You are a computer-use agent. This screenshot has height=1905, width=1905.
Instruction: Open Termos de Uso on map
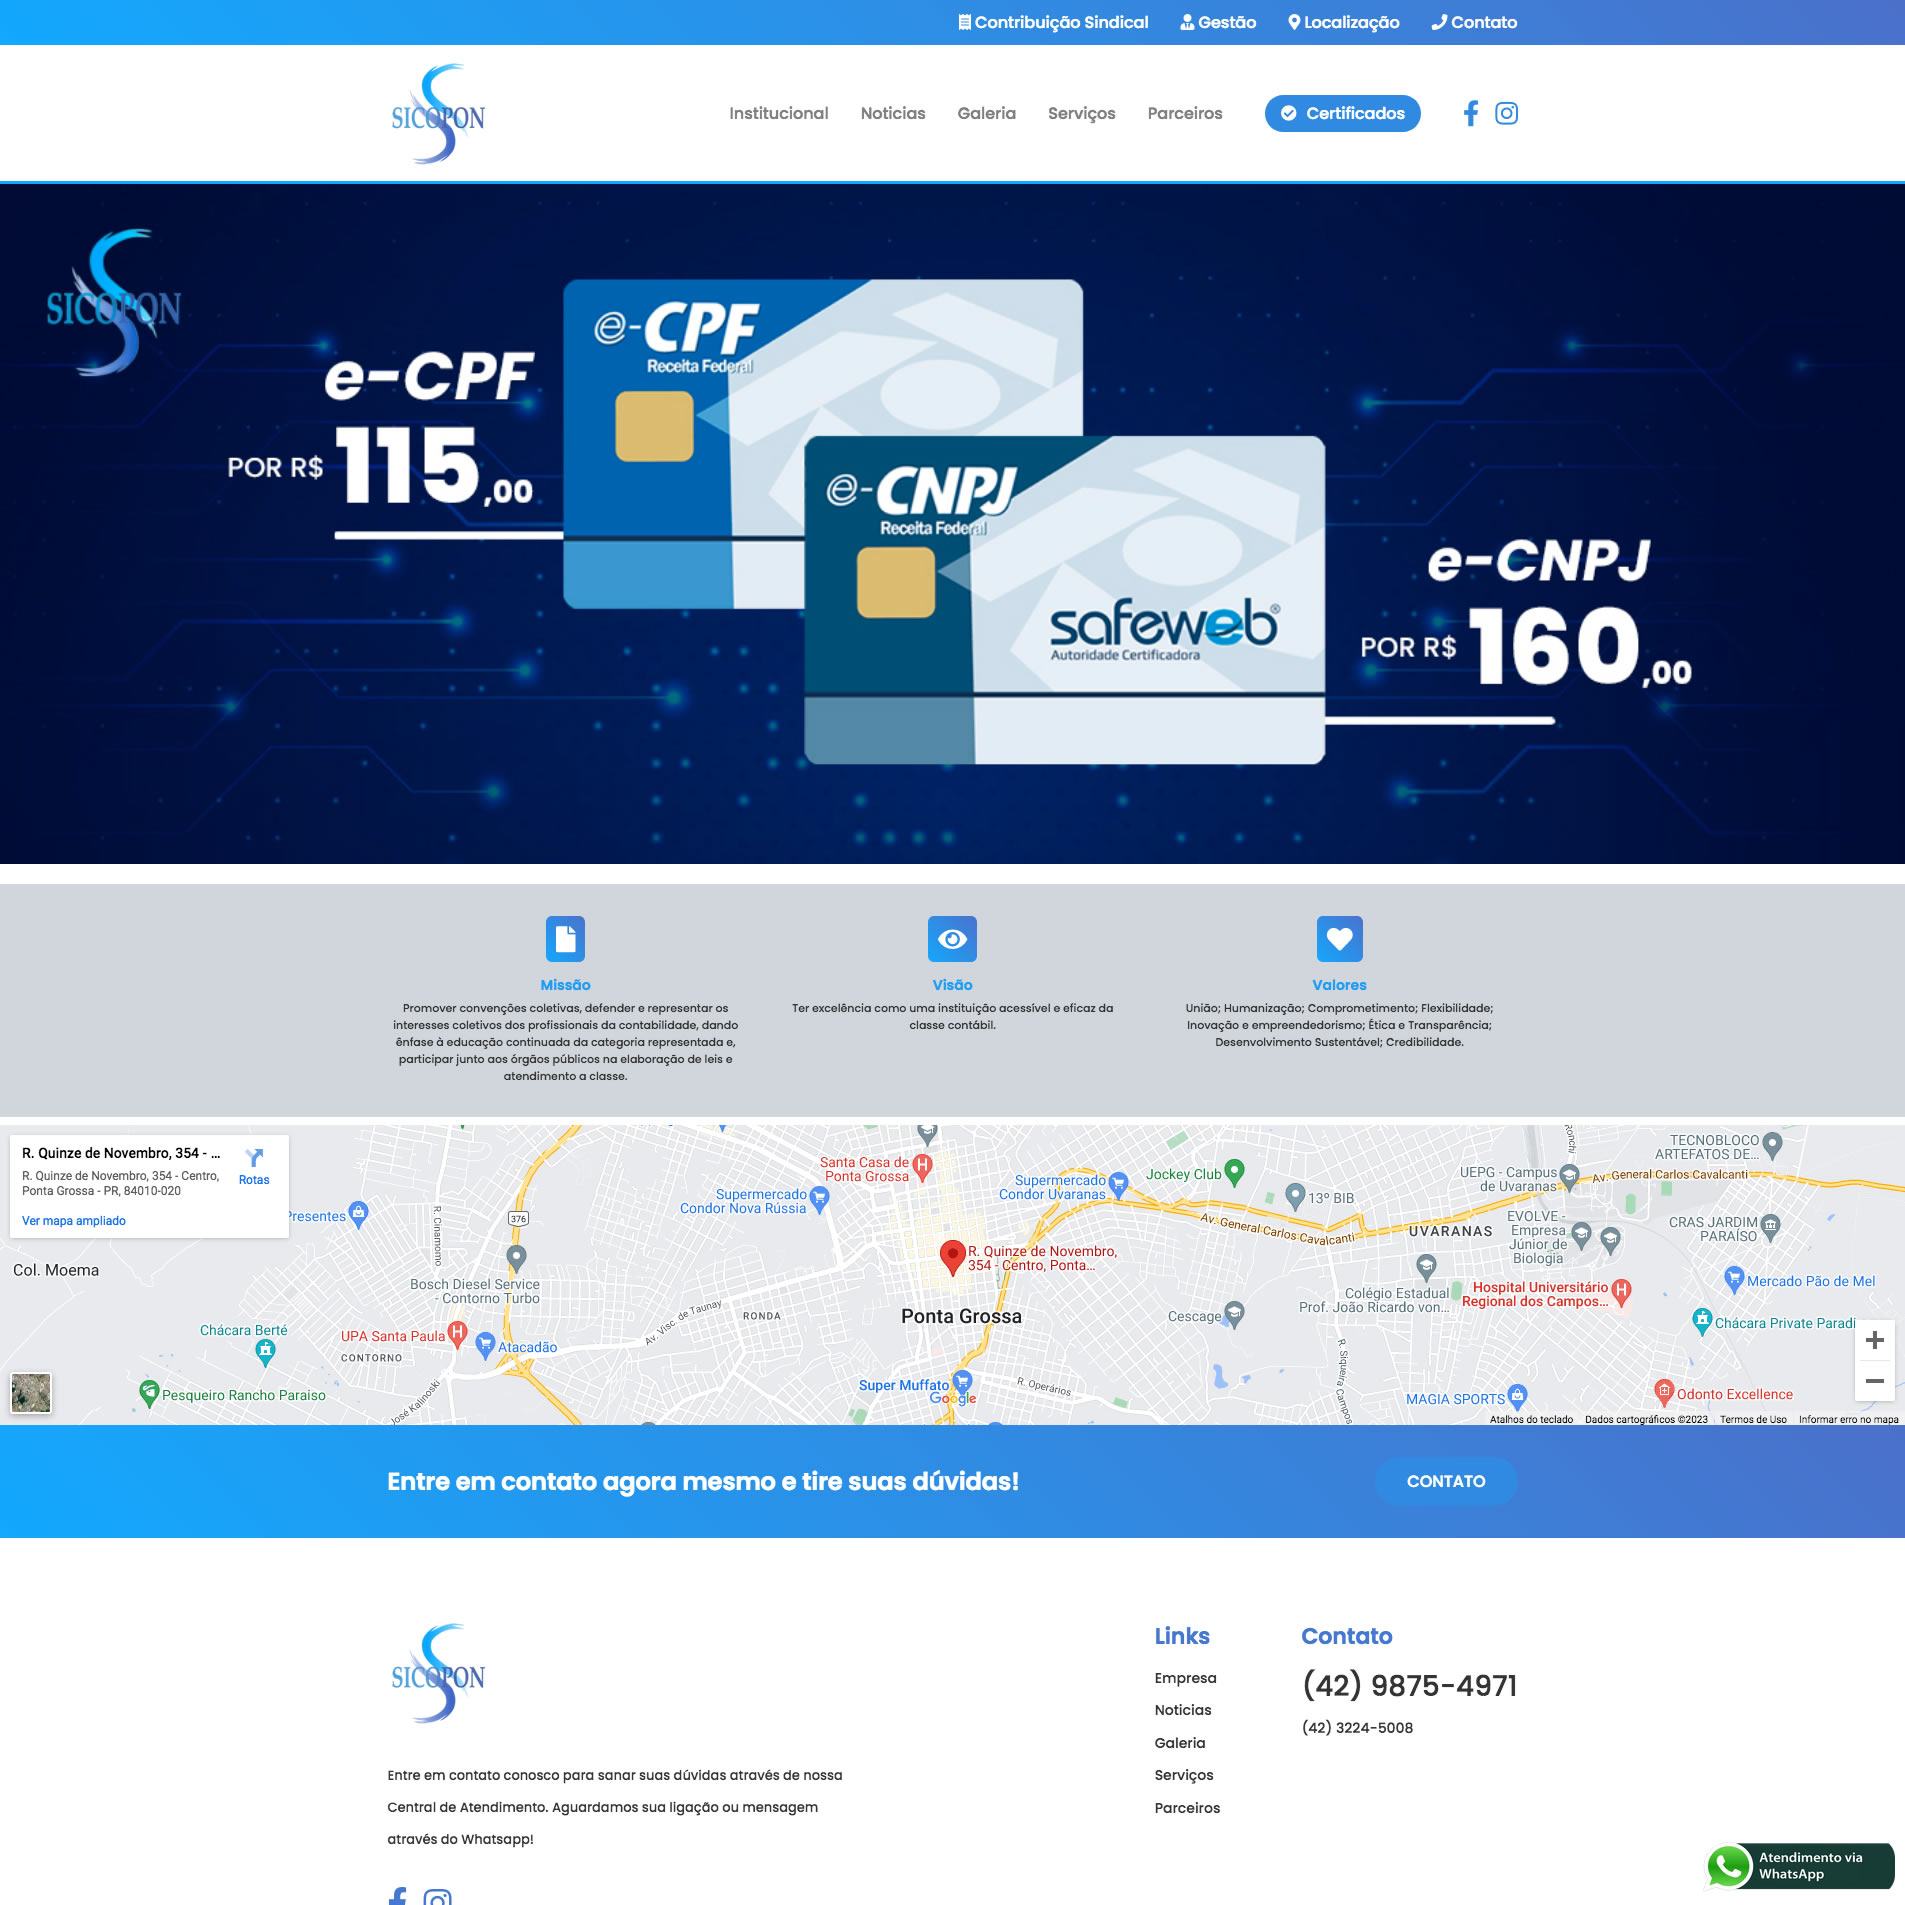pos(1753,1419)
